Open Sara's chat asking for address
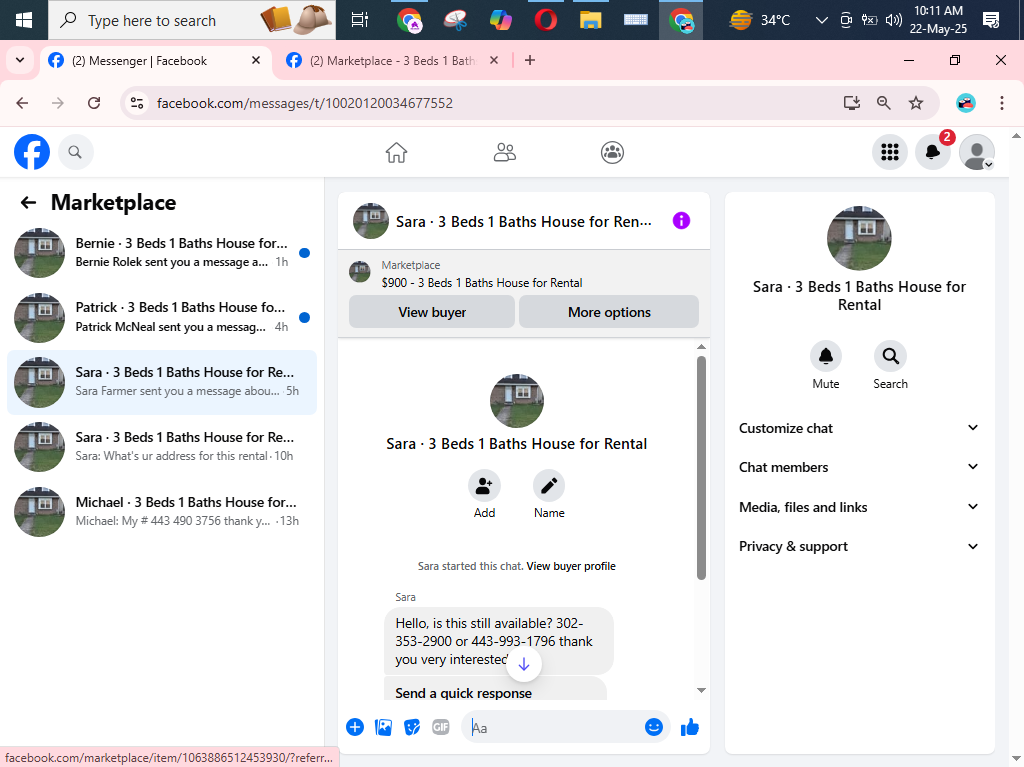The width and height of the screenshot is (1024, 767). pyautogui.click(x=162, y=447)
